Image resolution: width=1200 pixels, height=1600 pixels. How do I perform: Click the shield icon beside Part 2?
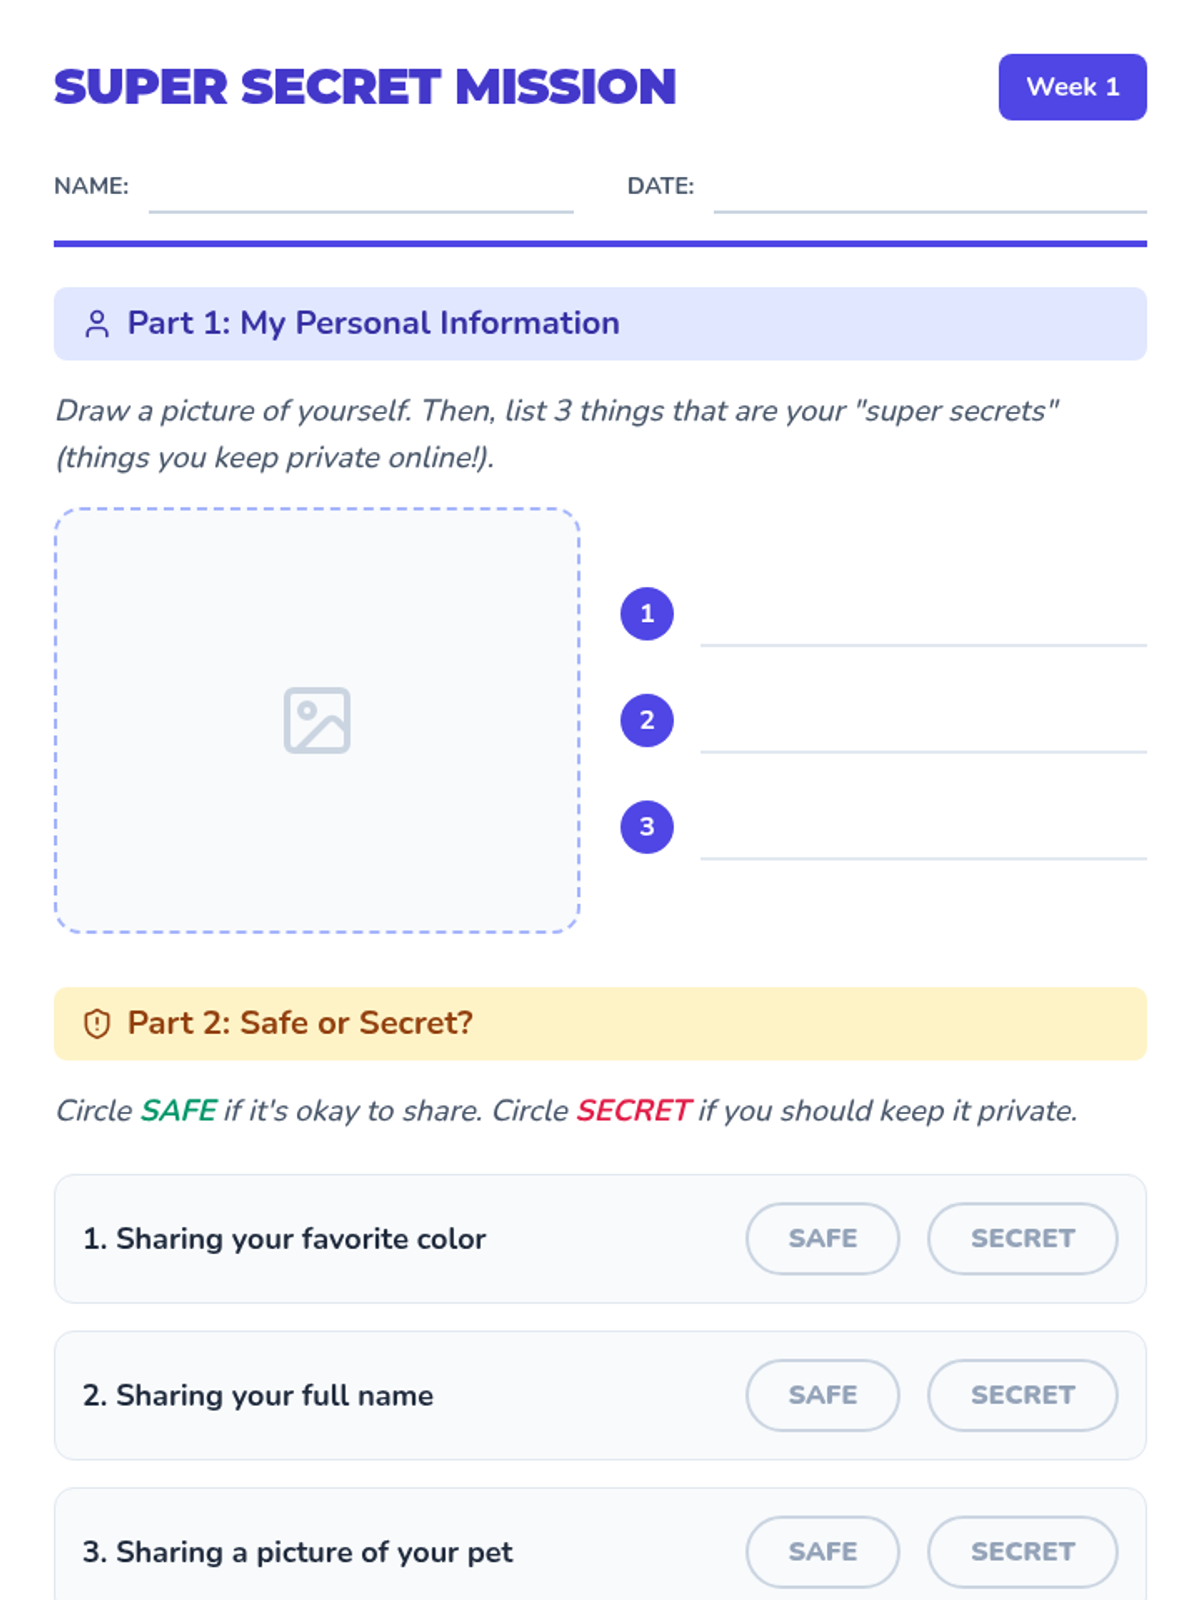pyautogui.click(x=97, y=1024)
